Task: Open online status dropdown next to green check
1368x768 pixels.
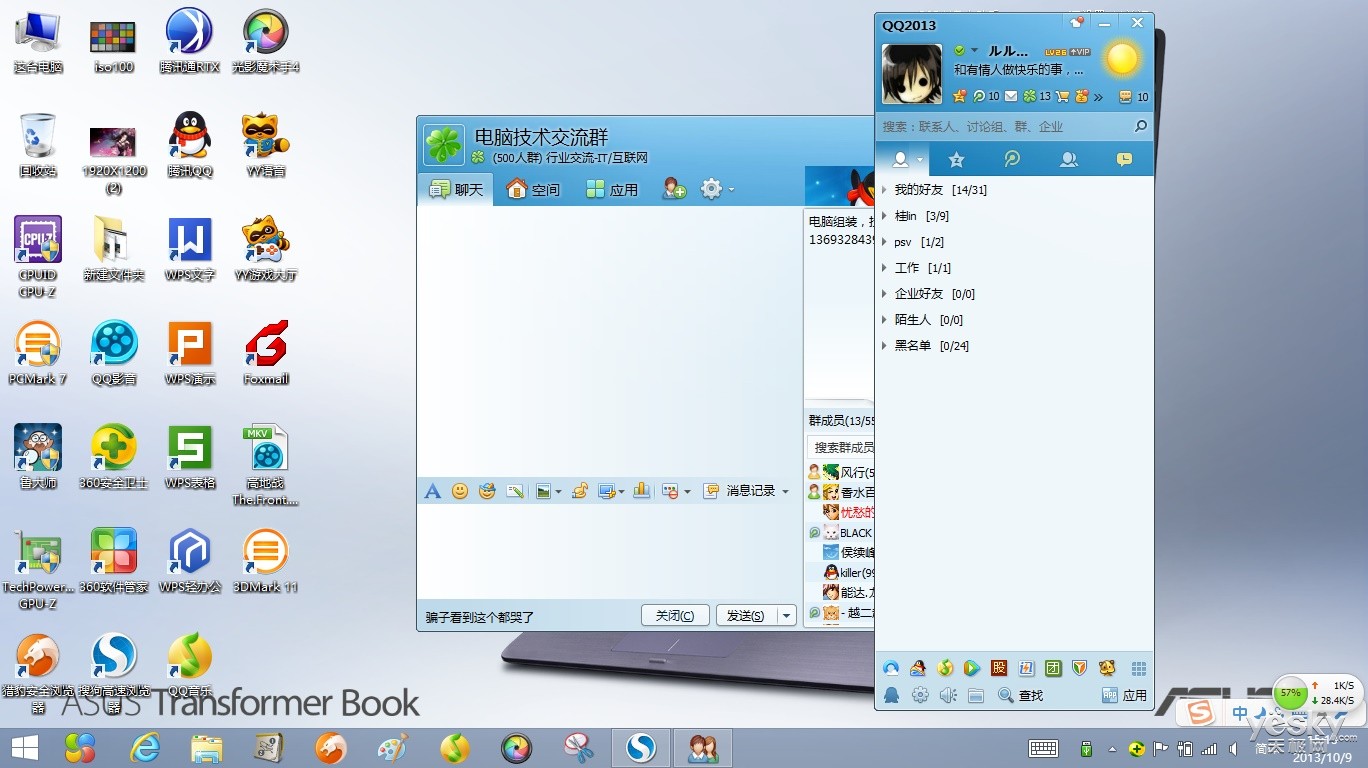Action: [x=974, y=50]
